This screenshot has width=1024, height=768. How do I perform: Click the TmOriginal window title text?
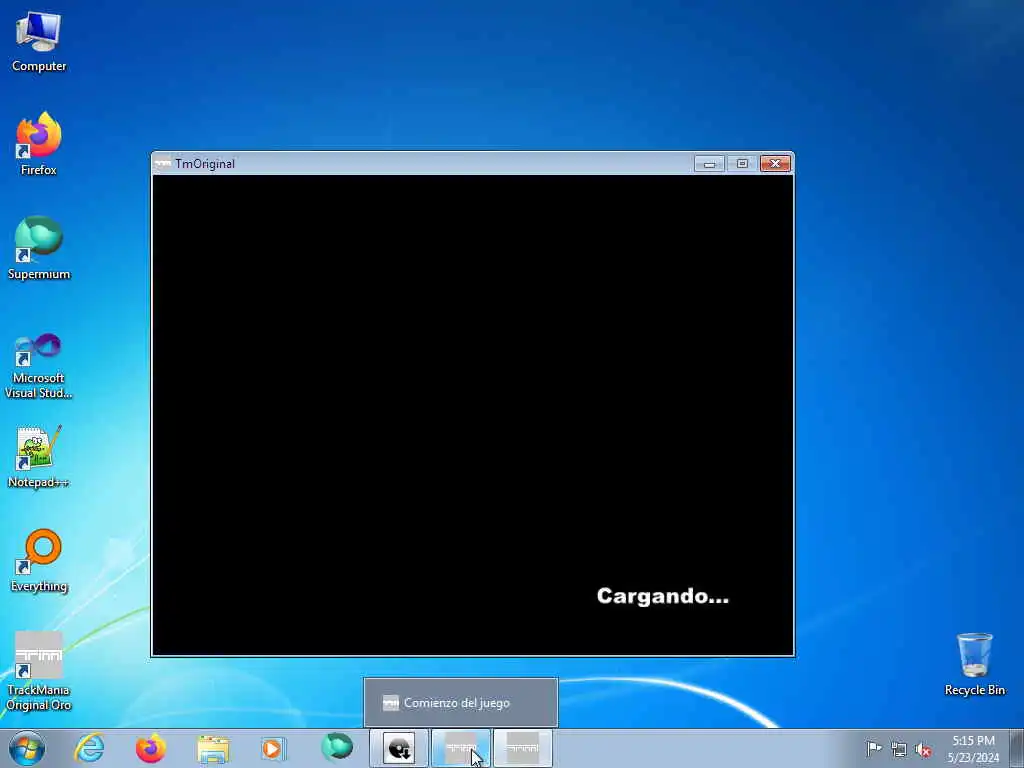coord(204,164)
